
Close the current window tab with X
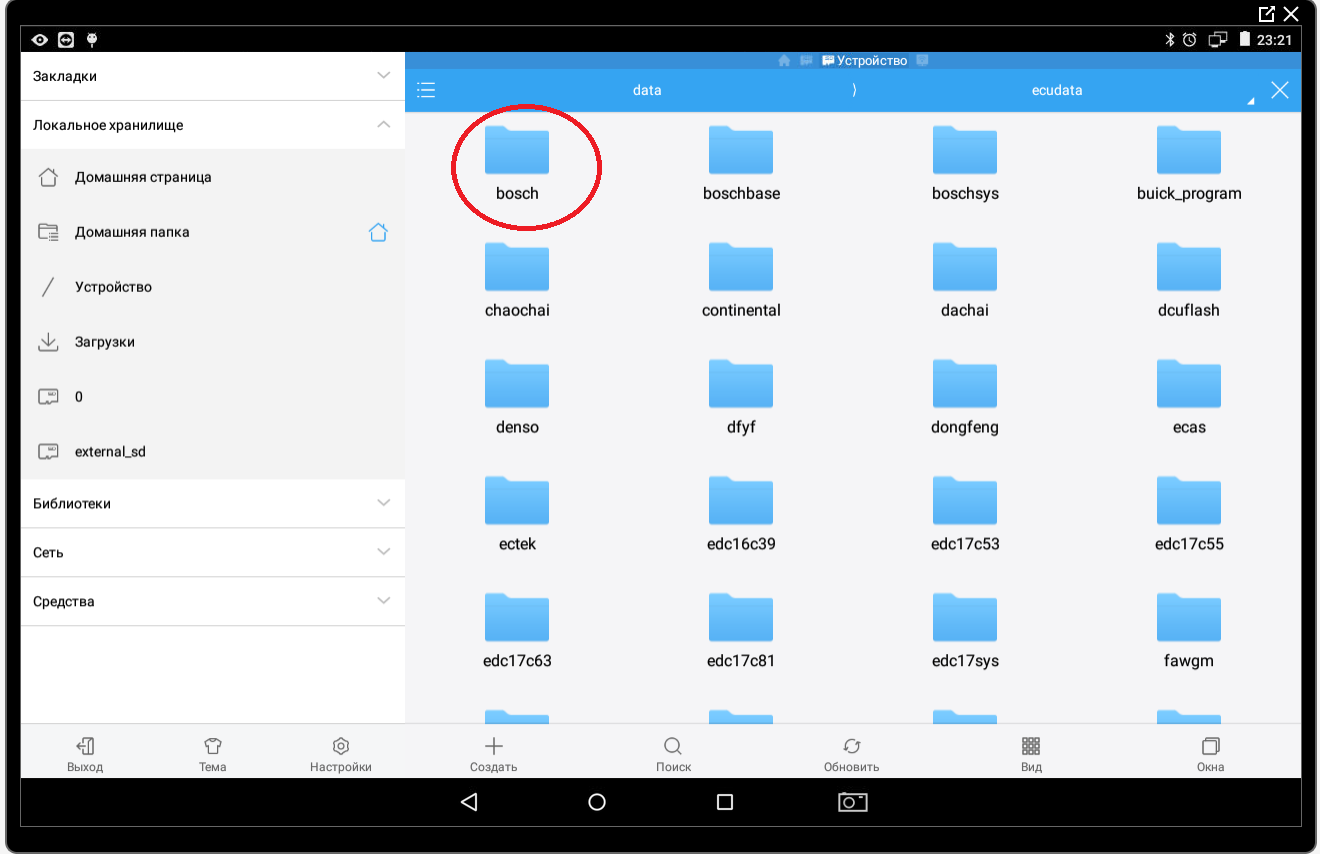[x=1280, y=90]
